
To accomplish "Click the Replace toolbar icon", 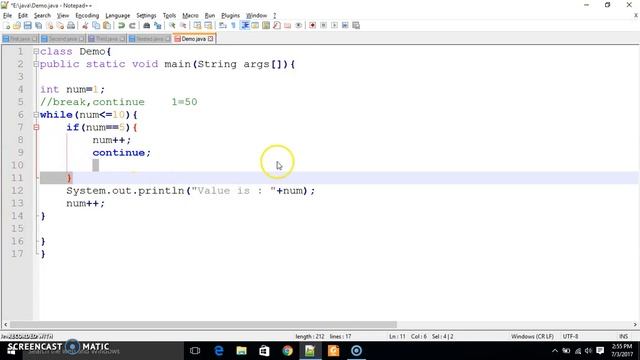I will 158,25.
